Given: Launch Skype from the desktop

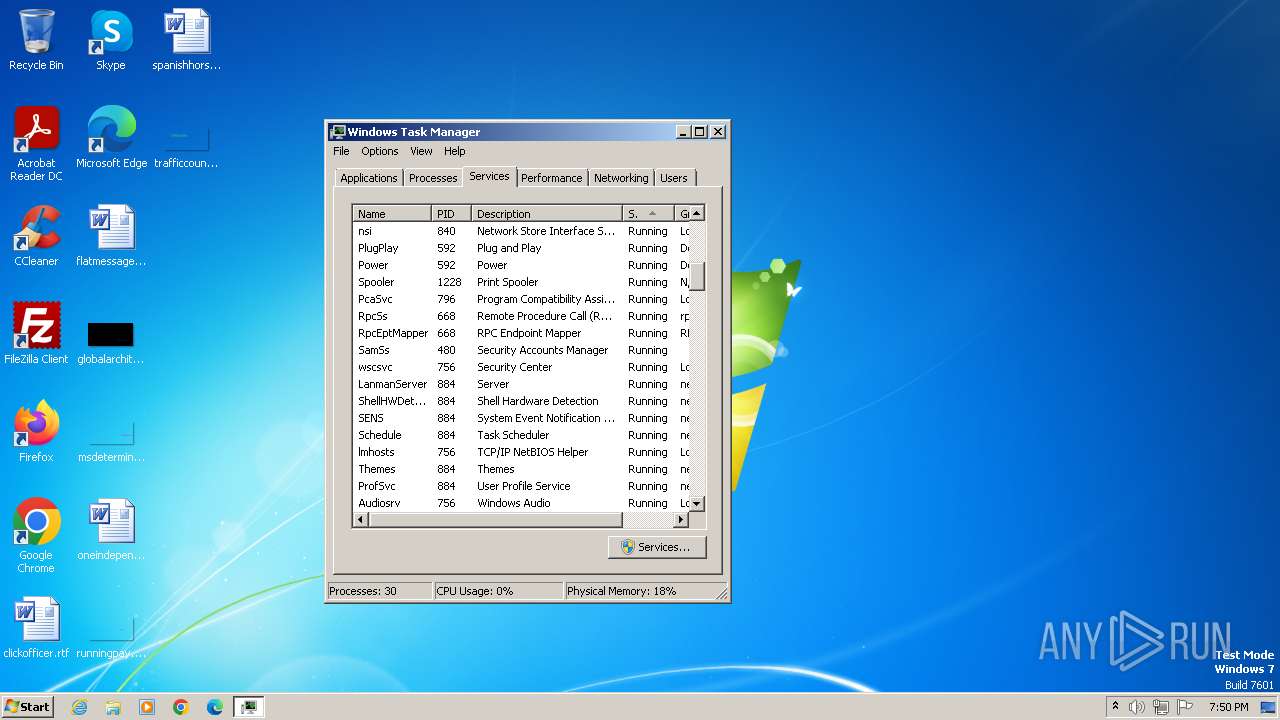Looking at the screenshot, I should pyautogui.click(x=111, y=40).
